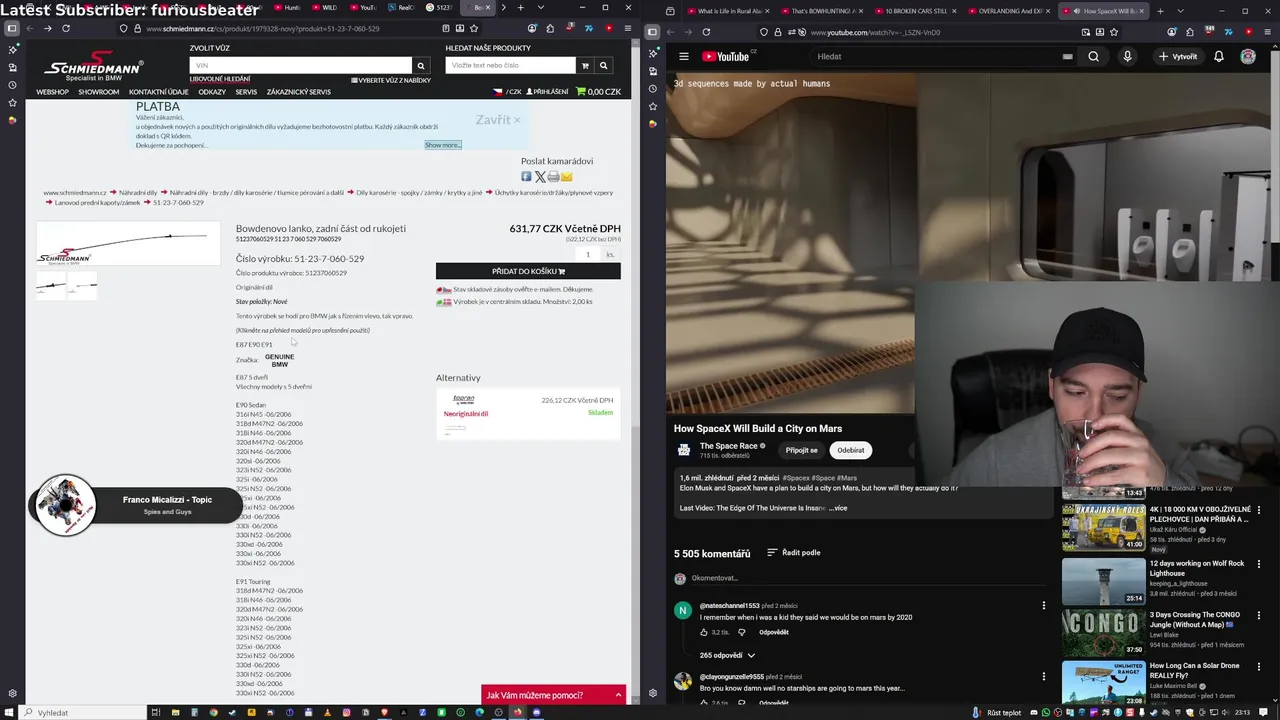The image size is (1280, 720).
Task: Expand Vyberte vůz z nabídky vehicle list
Action: tap(391, 80)
